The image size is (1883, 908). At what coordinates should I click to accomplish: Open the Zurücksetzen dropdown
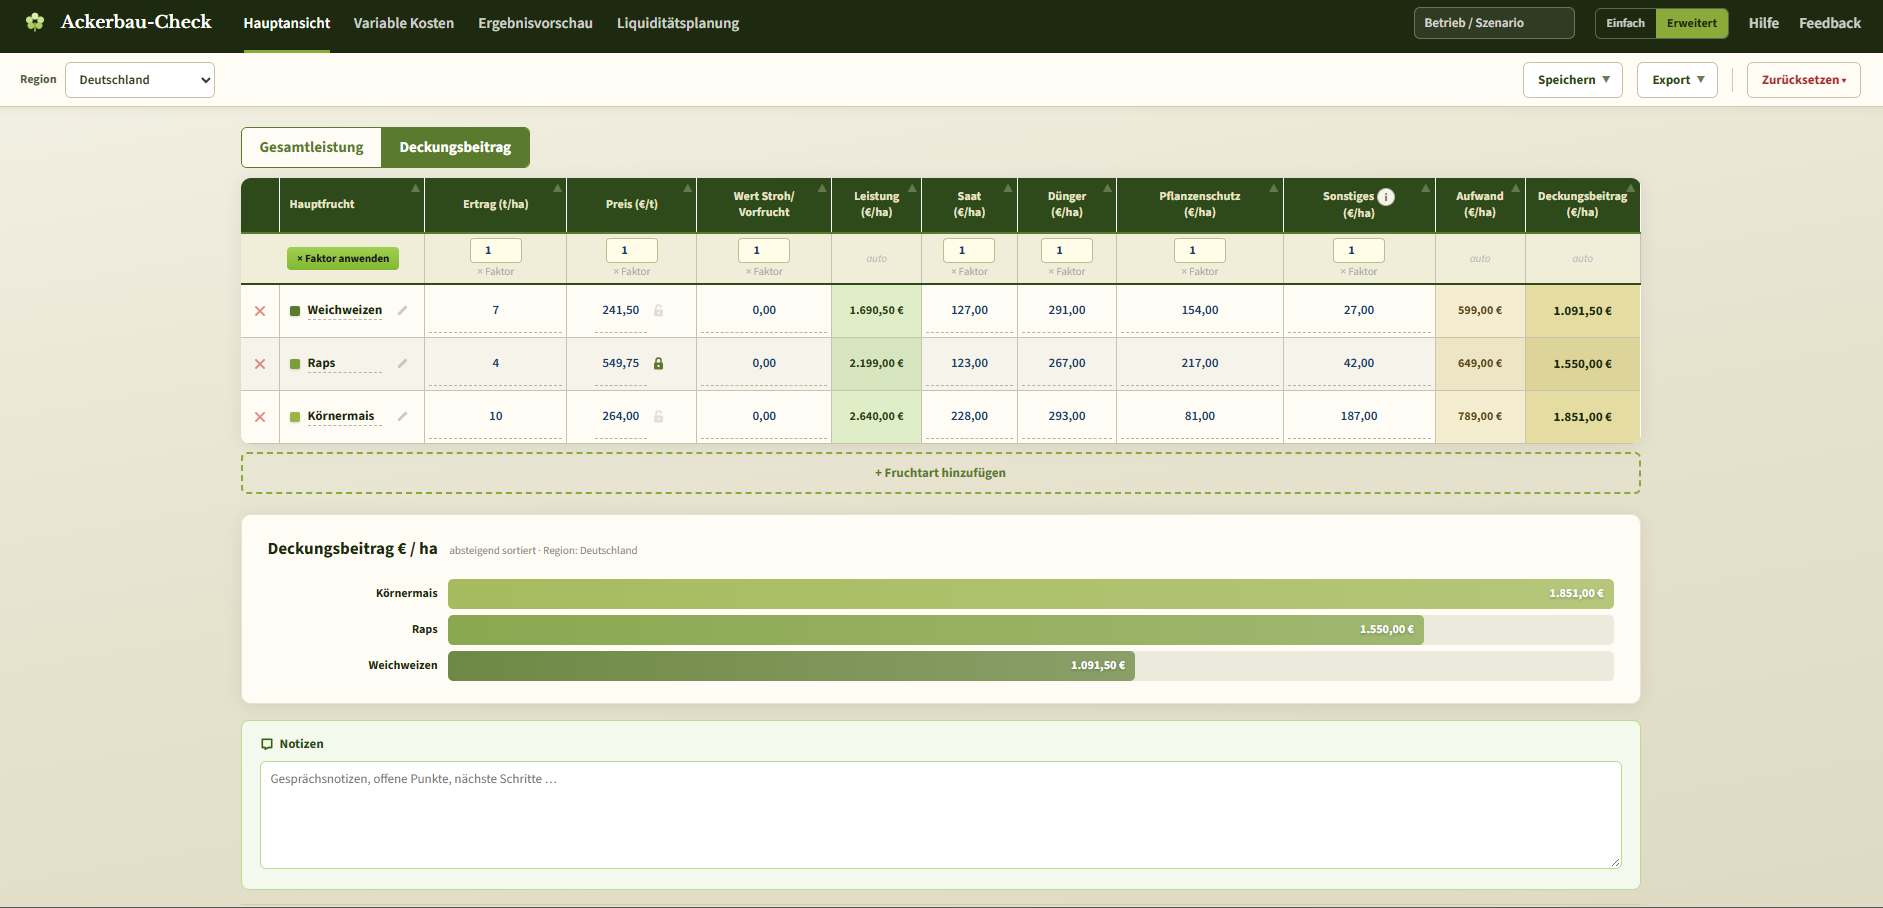pos(1803,80)
